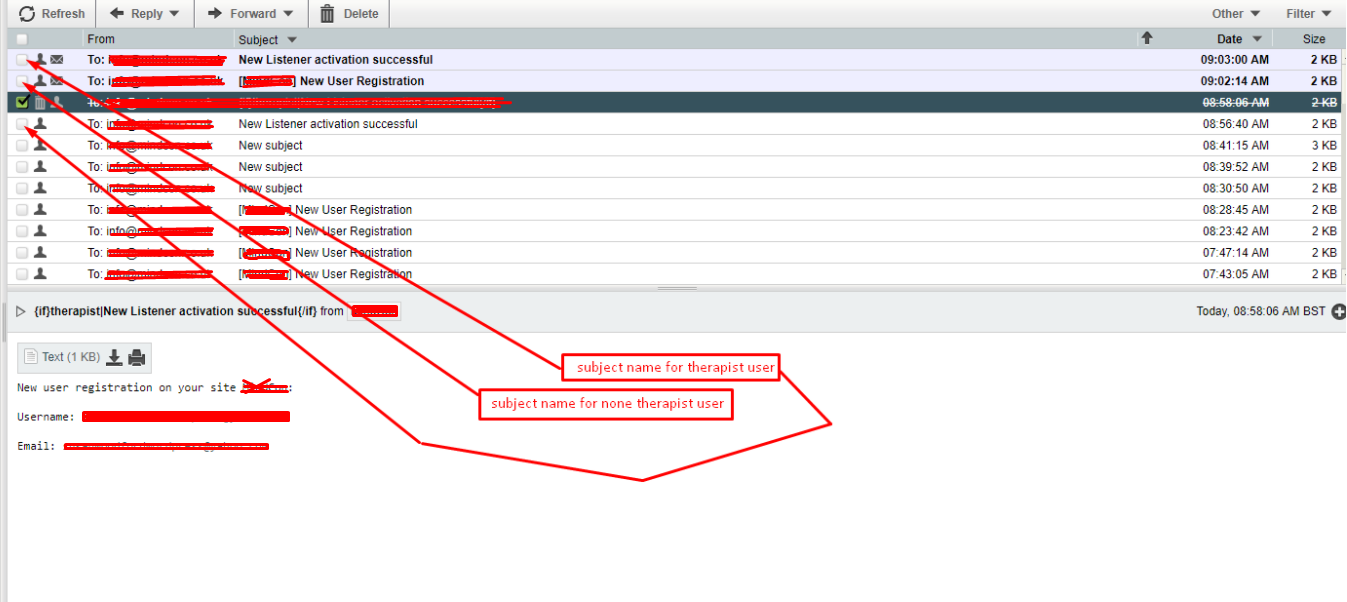Click the printer icon to print the message
The image size is (1347, 602).
point(137,357)
